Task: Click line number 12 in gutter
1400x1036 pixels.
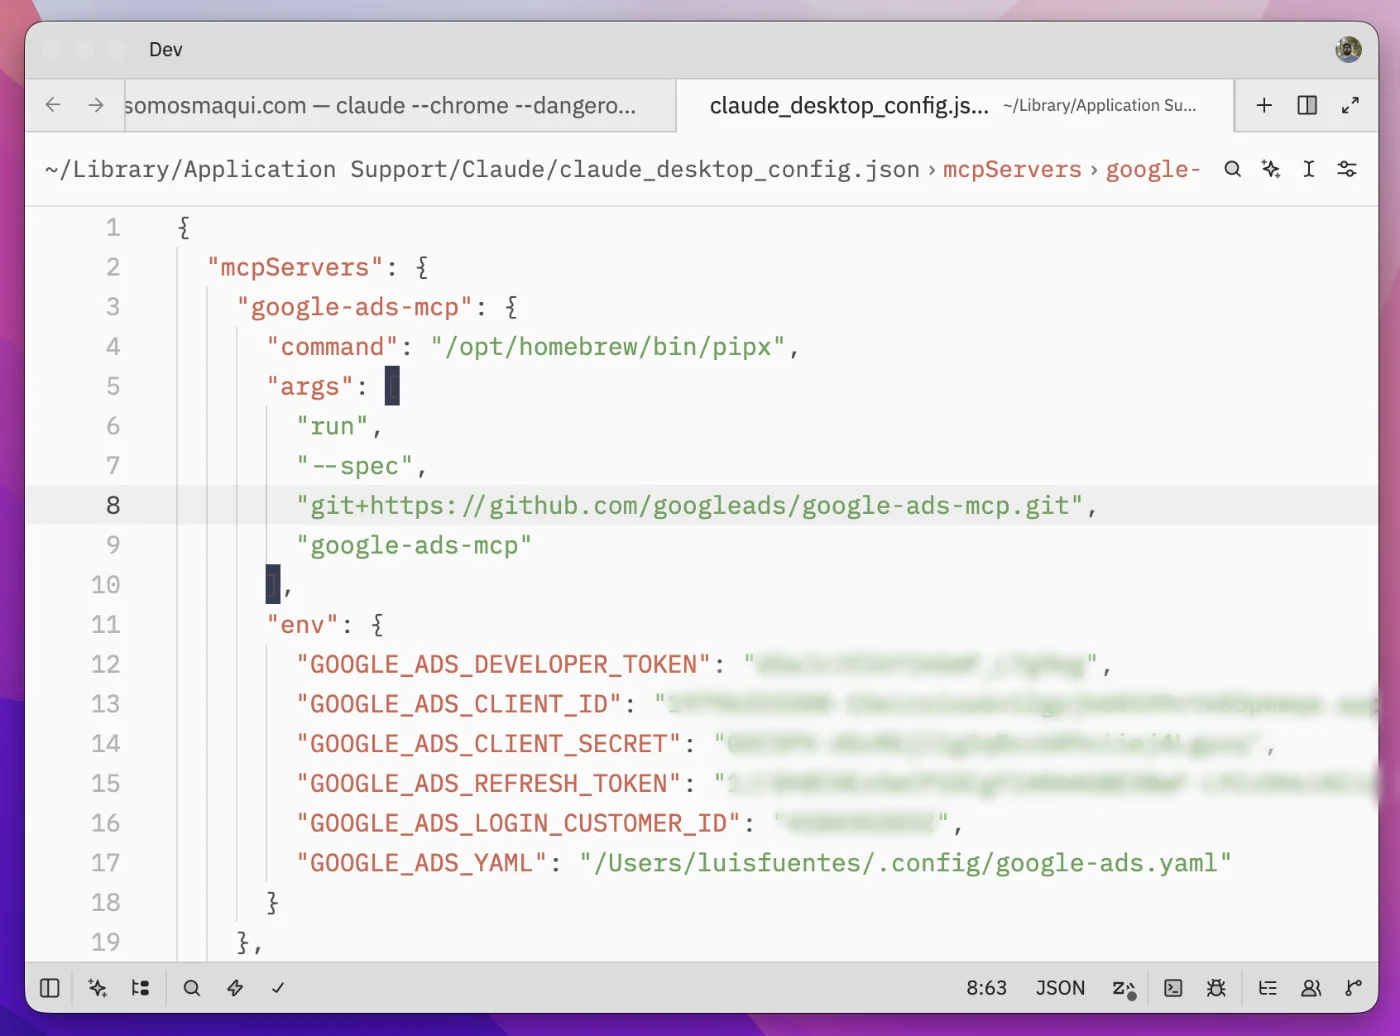Action: point(105,664)
